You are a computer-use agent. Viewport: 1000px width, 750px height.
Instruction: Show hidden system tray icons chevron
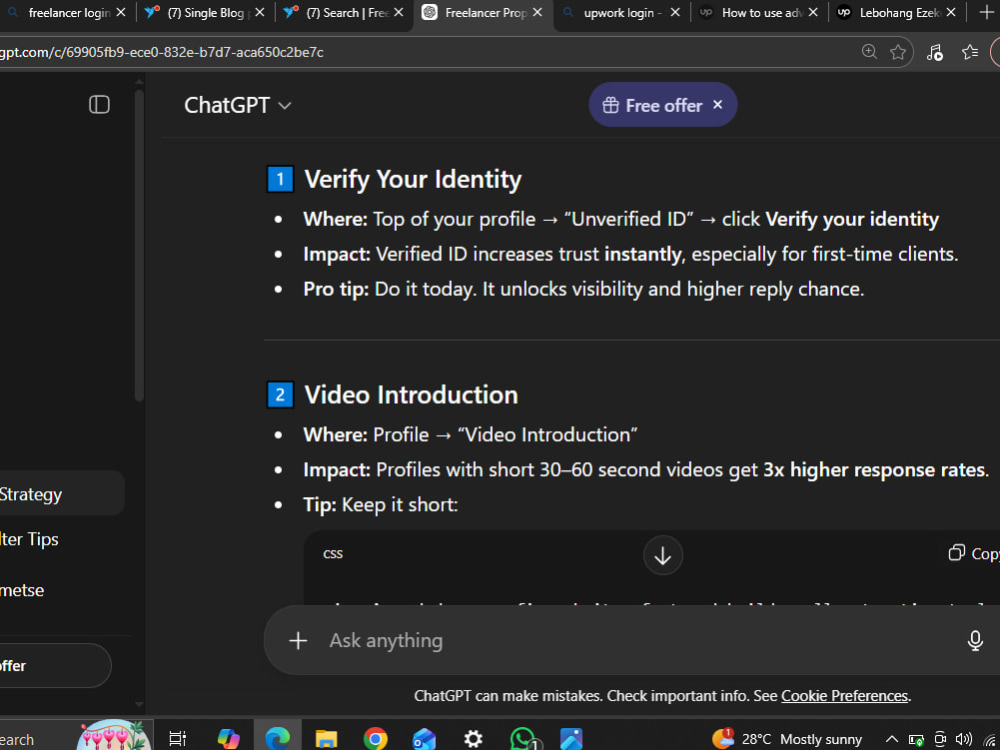point(892,739)
